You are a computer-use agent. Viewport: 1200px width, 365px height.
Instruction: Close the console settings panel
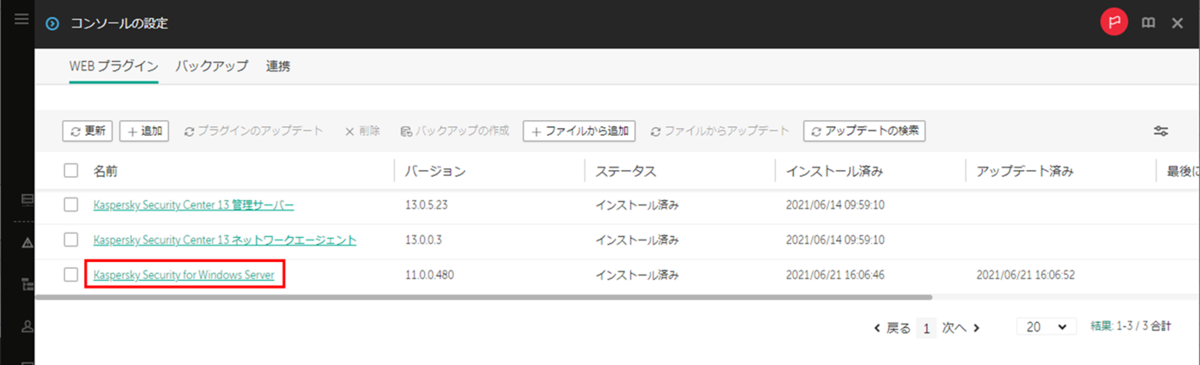1177,22
